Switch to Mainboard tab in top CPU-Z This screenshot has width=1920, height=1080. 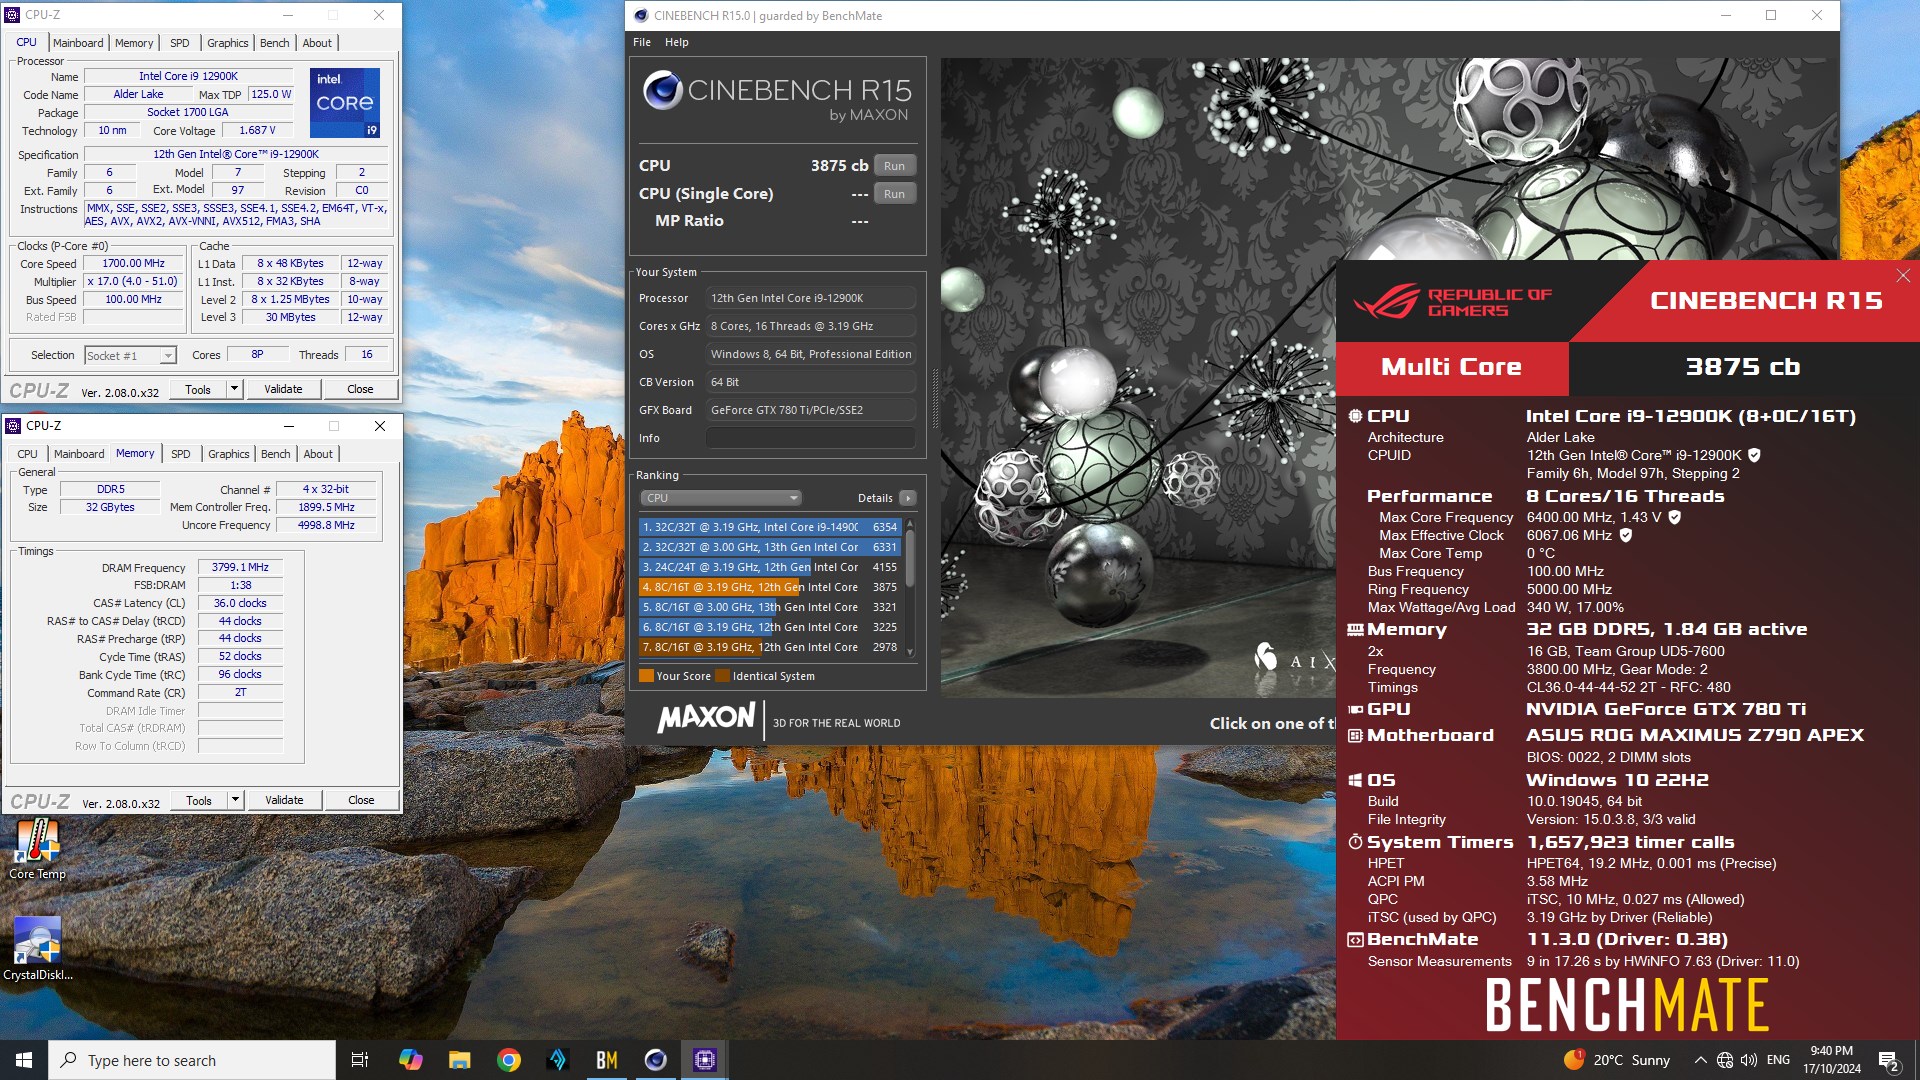78,43
